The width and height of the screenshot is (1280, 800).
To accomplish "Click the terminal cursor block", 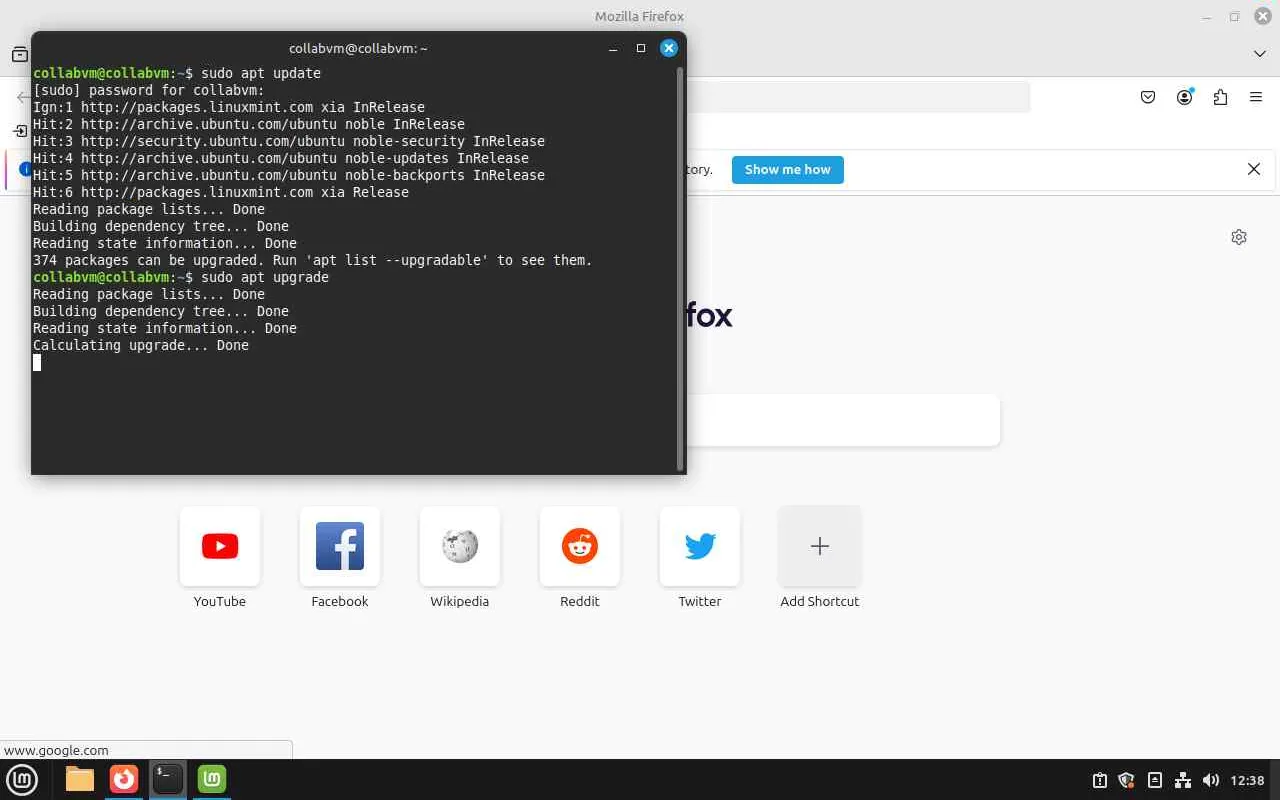I will coord(37,362).
